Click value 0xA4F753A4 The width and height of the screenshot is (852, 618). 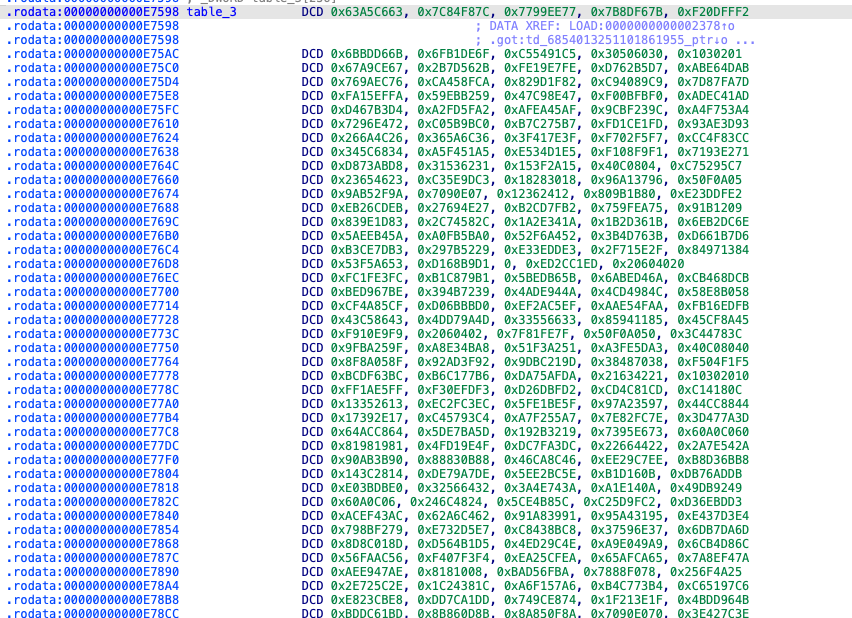click(713, 110)
